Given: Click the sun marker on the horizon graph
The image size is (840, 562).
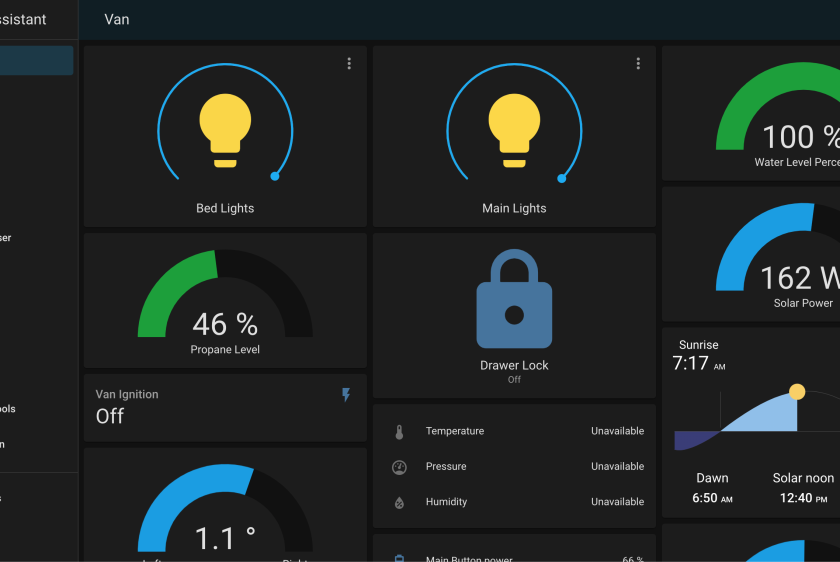Looking at the screenshot, I should point(797,392).
